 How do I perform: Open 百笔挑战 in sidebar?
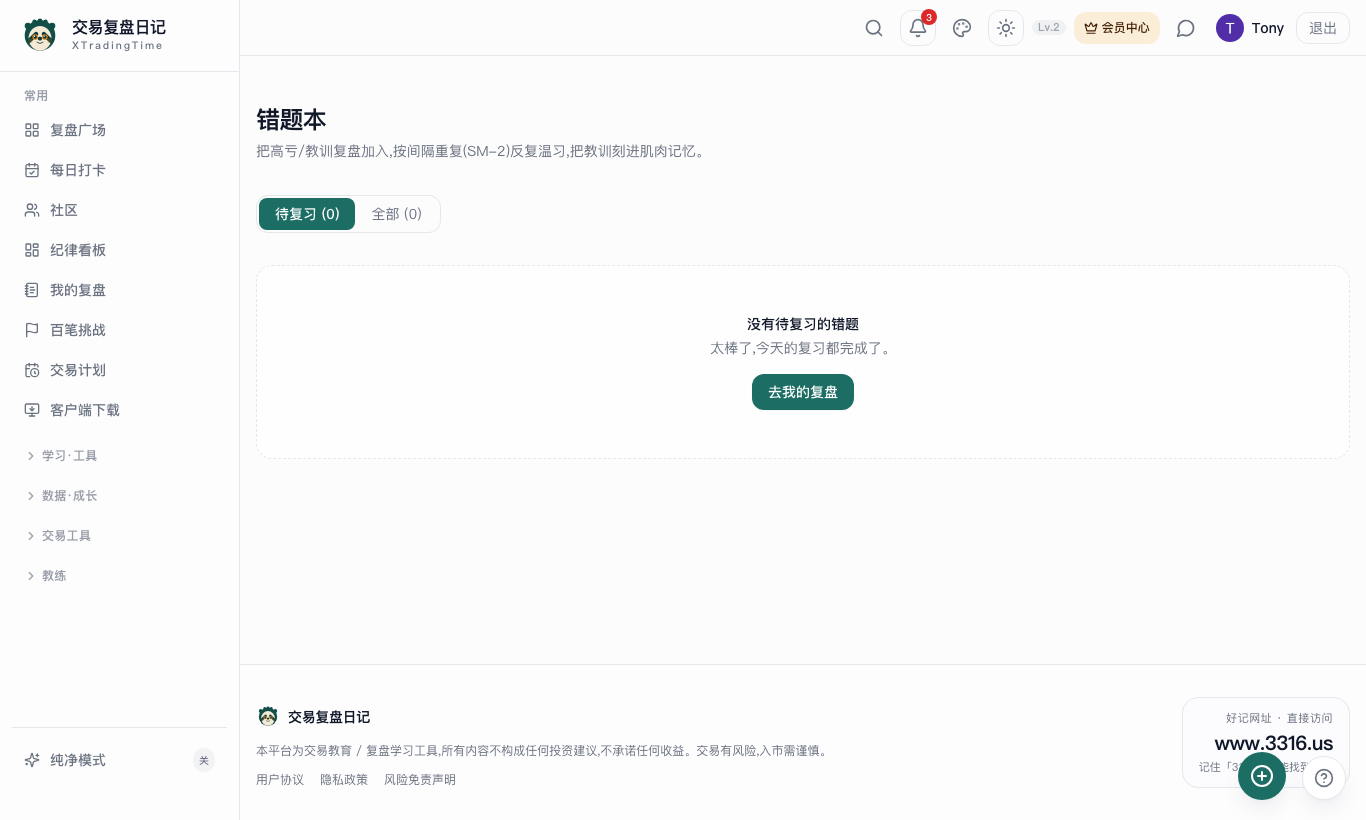pyautogui.click(x=120, y=330)
